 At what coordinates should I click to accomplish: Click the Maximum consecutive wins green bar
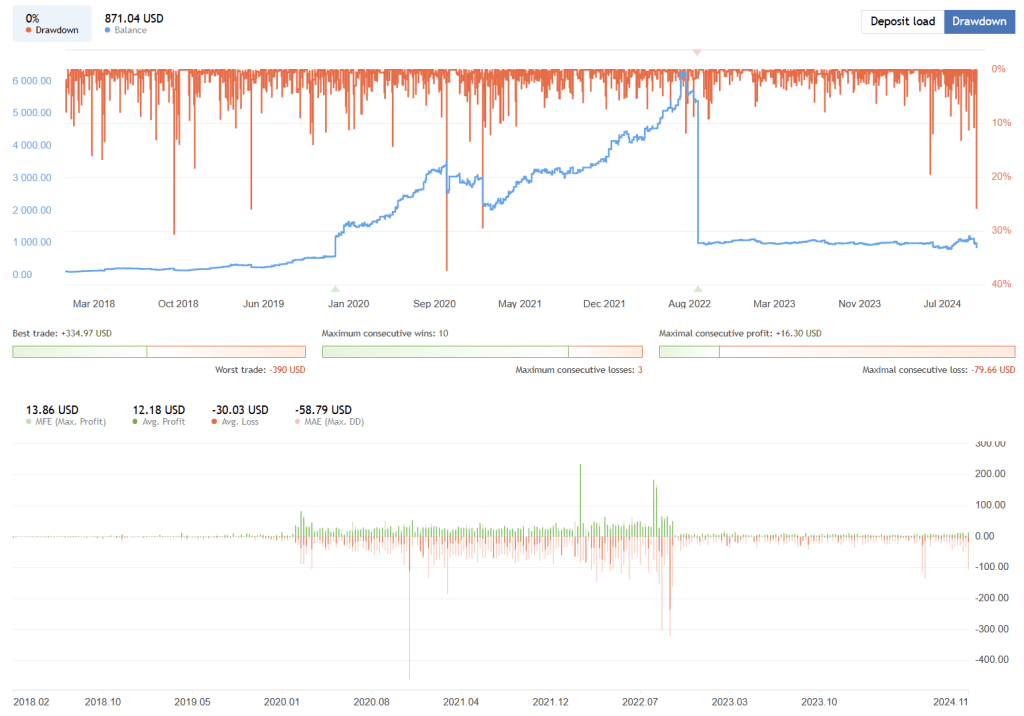[x=445, y=351]
